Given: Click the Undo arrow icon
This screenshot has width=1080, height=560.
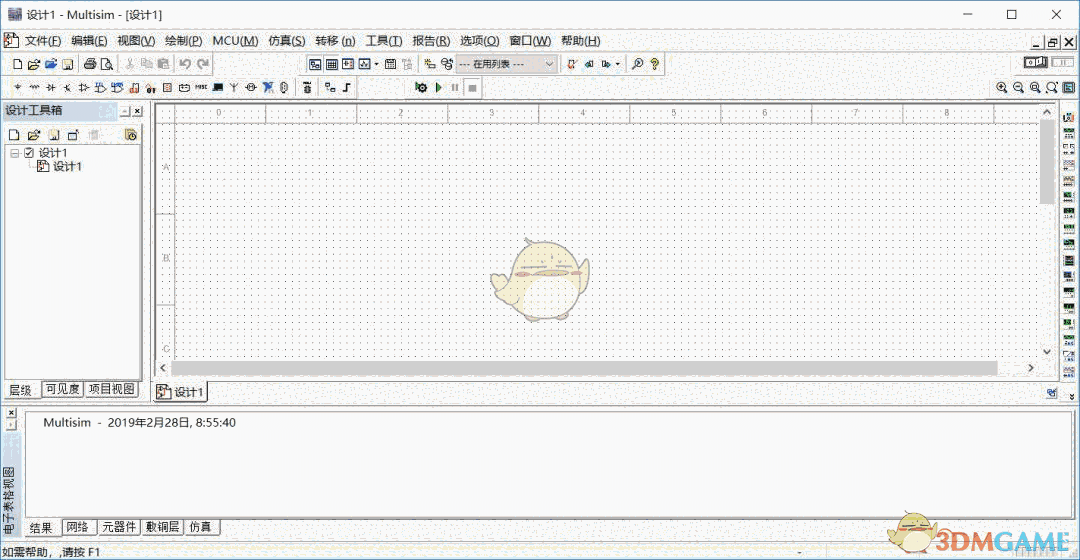Looking at the screenshot, I should (185, 64).
